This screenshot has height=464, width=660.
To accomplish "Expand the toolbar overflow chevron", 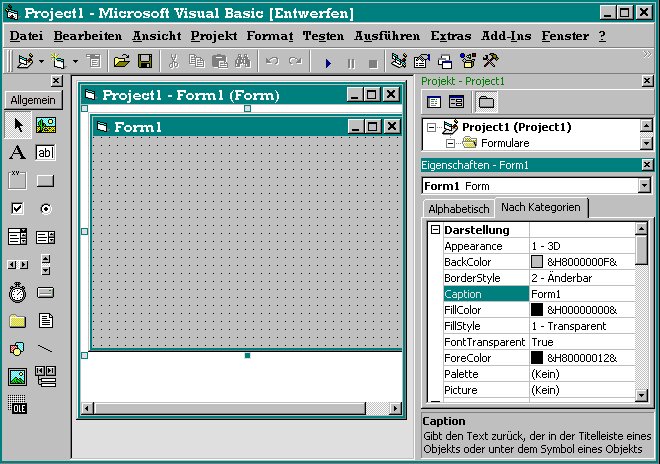I will (x=647, y=54).
